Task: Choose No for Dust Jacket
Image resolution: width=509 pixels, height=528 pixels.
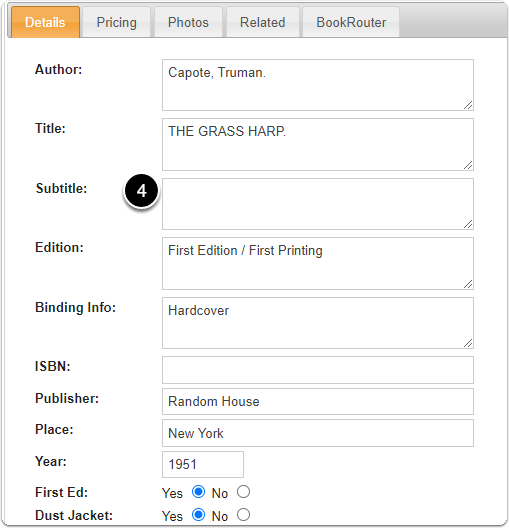Action: click(x=243, y=515)
